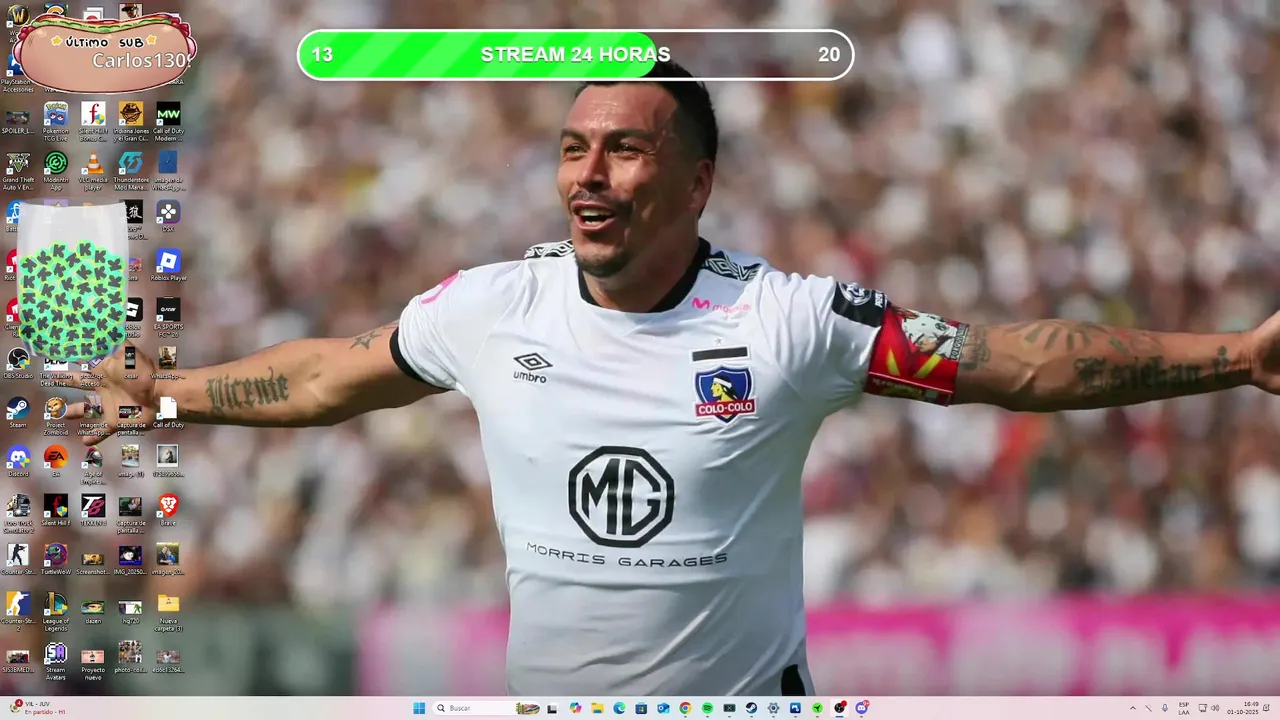Image resolution: width=1280 pixels, height=720 pixels.
Task: Open the VIL - JUV match widget
Action: tap(38, 708)
